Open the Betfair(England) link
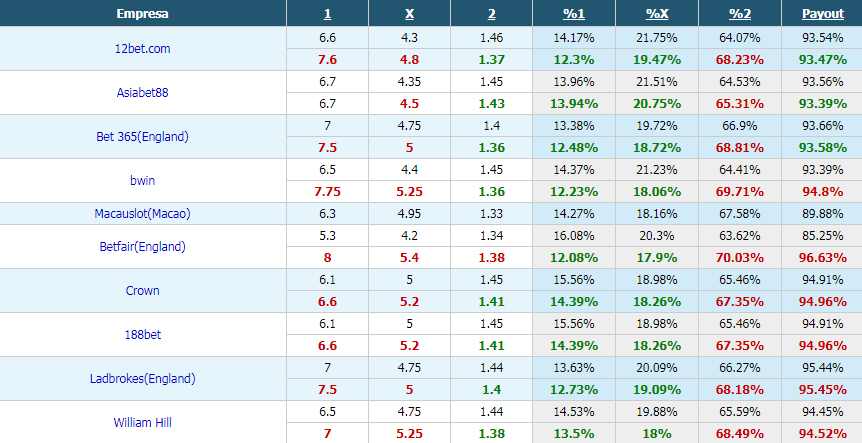This screenshot has height=443, width=862. 142,246
